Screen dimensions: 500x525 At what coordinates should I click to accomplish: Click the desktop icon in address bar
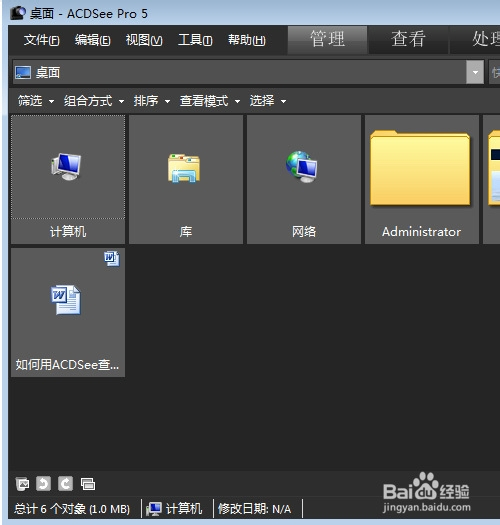pyautogui.click(x=23, y=72)
